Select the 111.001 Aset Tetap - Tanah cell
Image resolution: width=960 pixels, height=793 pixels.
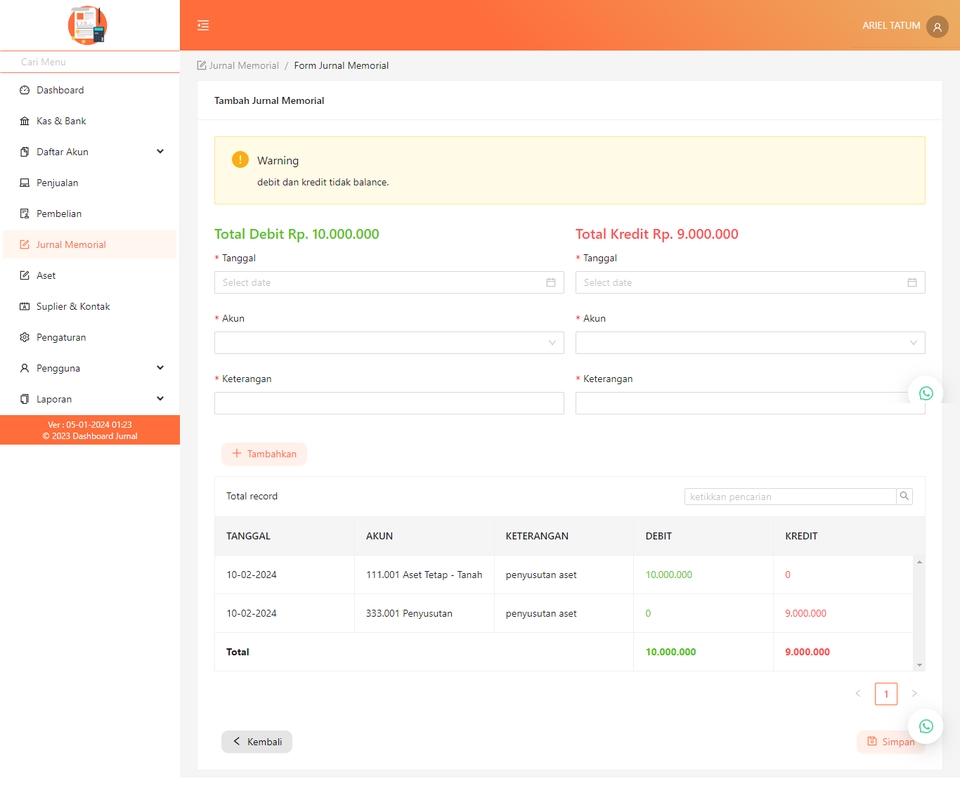pos(424,574)
